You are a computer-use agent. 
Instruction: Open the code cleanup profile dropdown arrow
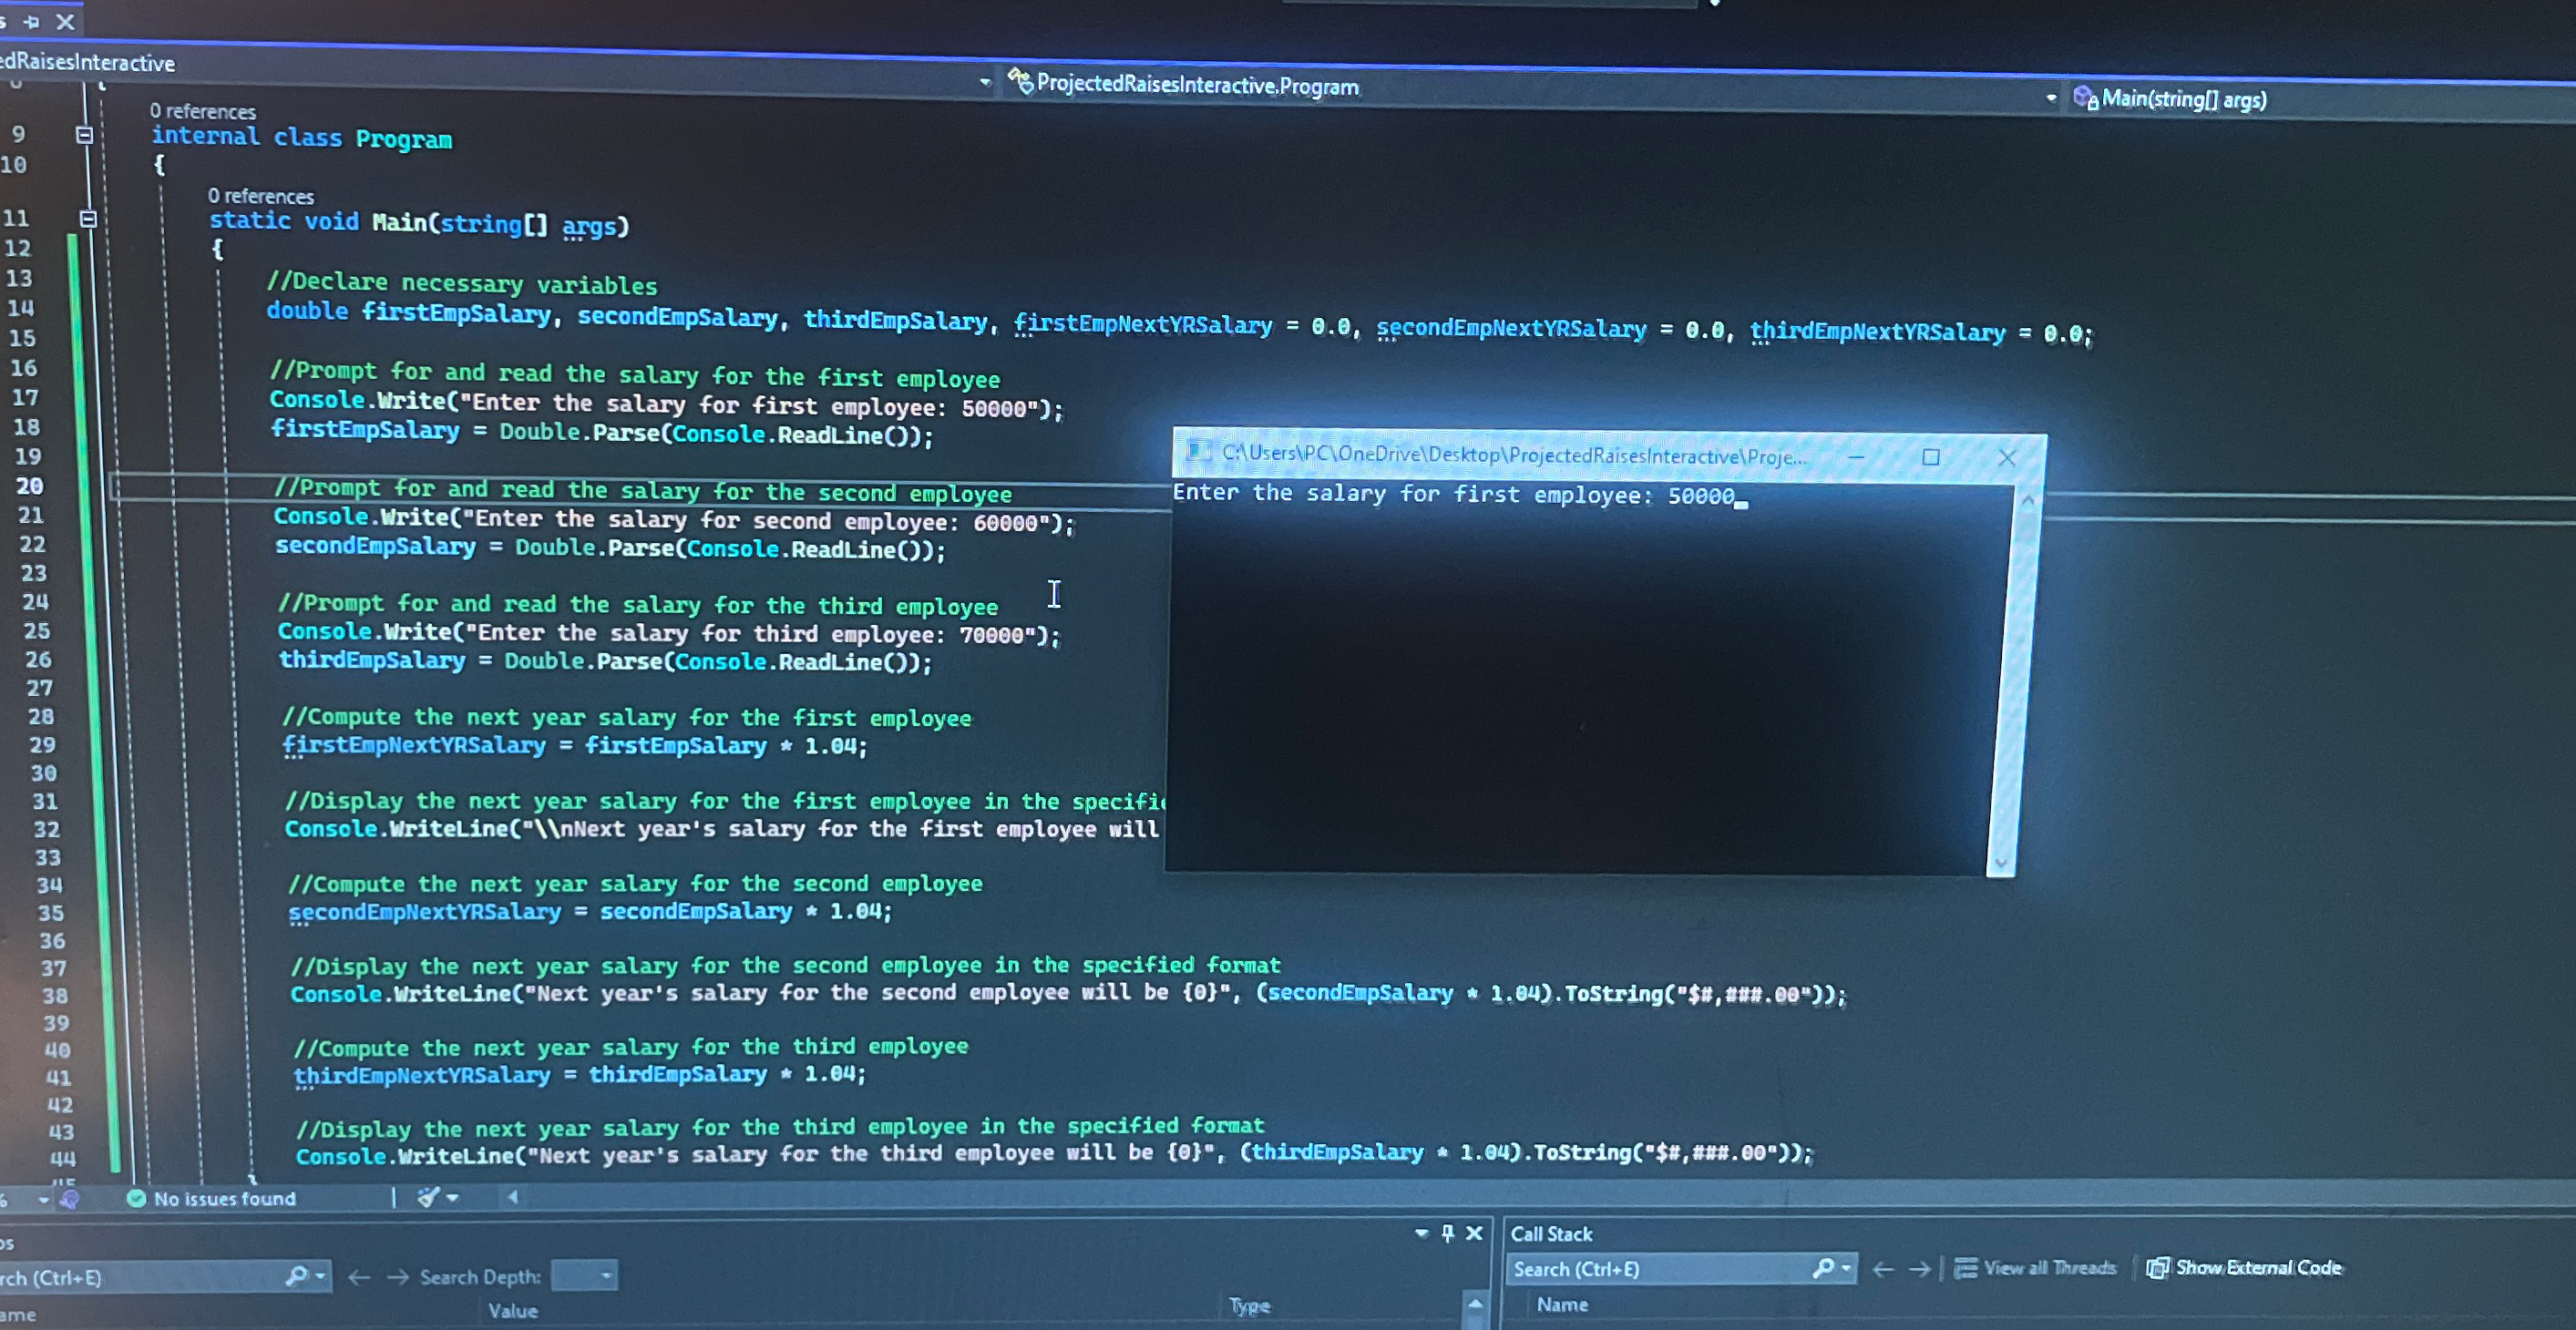pos(453,1197)
